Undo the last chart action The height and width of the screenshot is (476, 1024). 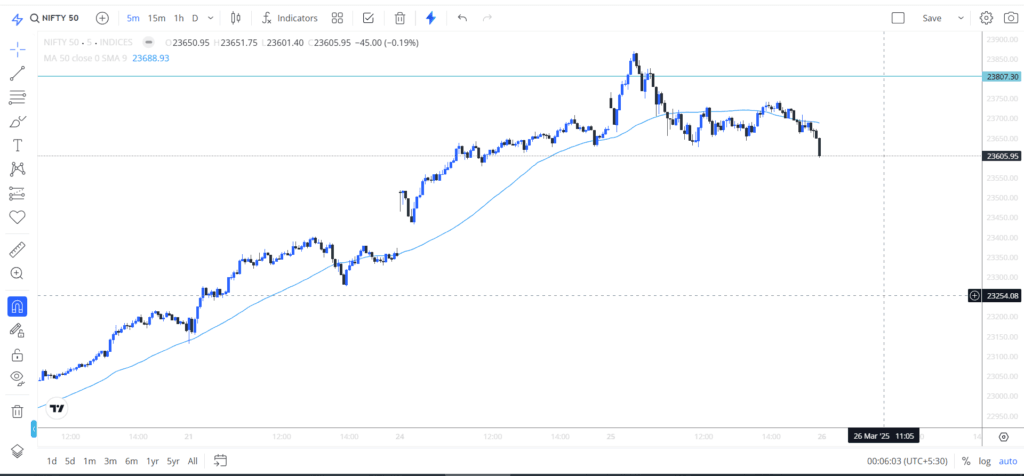(x=462, y=18)
